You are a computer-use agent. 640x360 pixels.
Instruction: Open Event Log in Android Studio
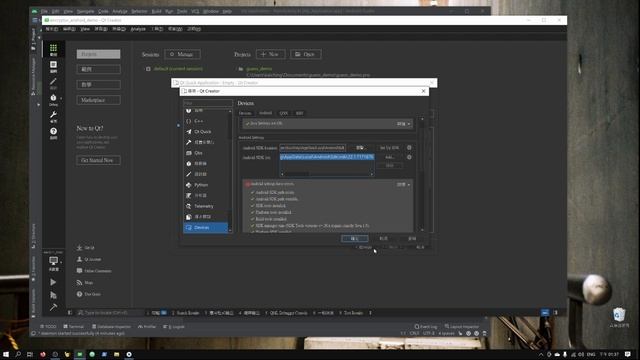[426, 327]
